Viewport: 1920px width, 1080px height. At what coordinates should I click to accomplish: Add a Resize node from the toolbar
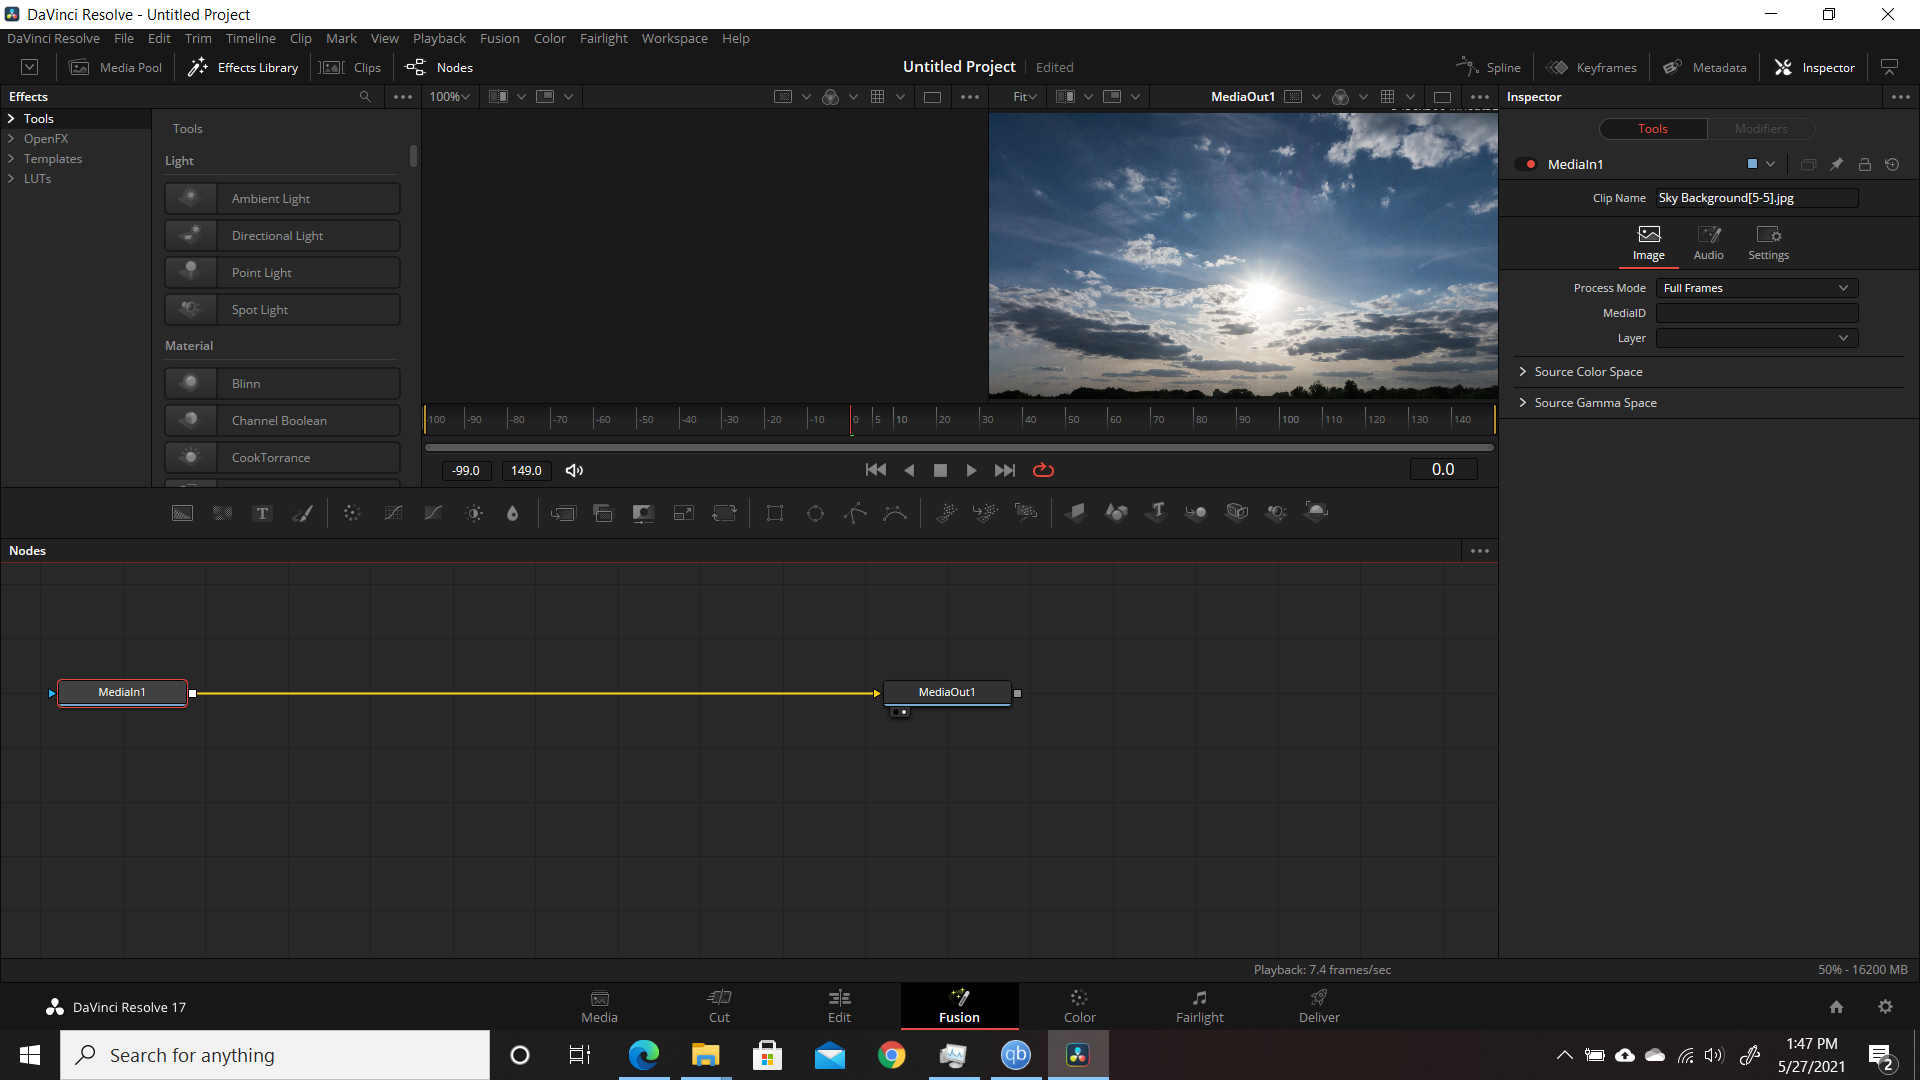683,513
